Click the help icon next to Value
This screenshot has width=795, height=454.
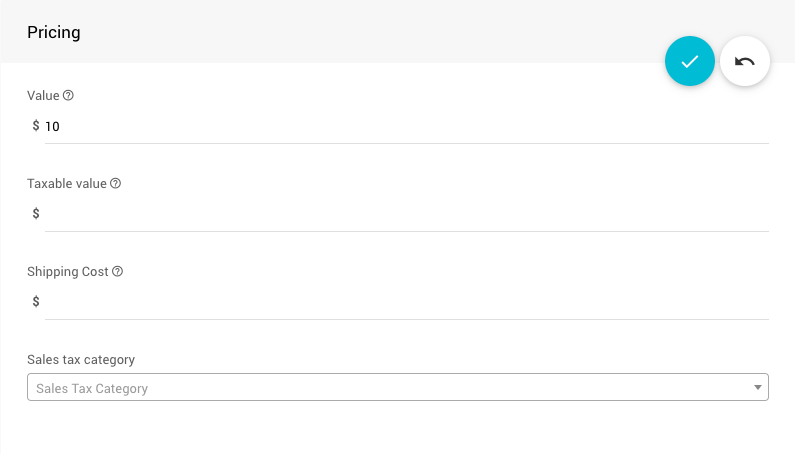click(x=69, y=96)
